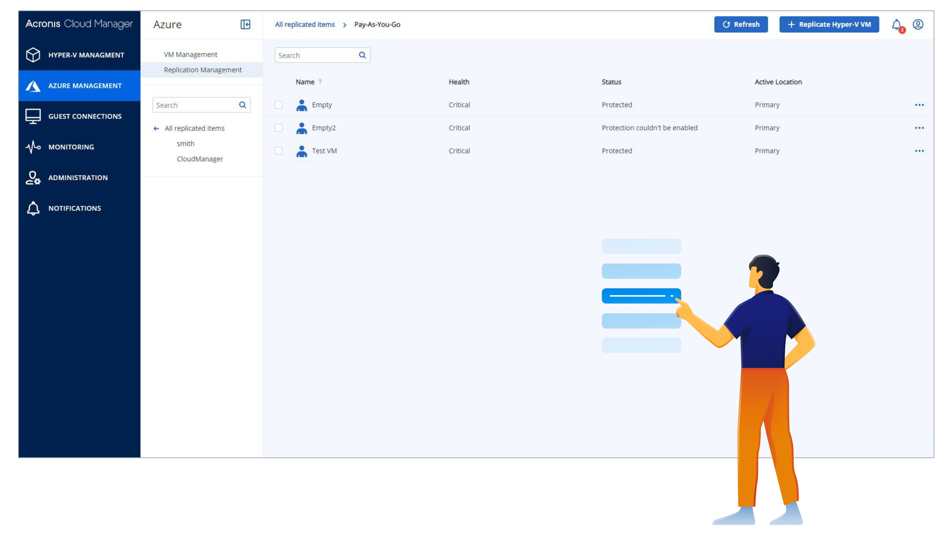
Task: Go to Azure Management section
Action: tap(79, 86)
